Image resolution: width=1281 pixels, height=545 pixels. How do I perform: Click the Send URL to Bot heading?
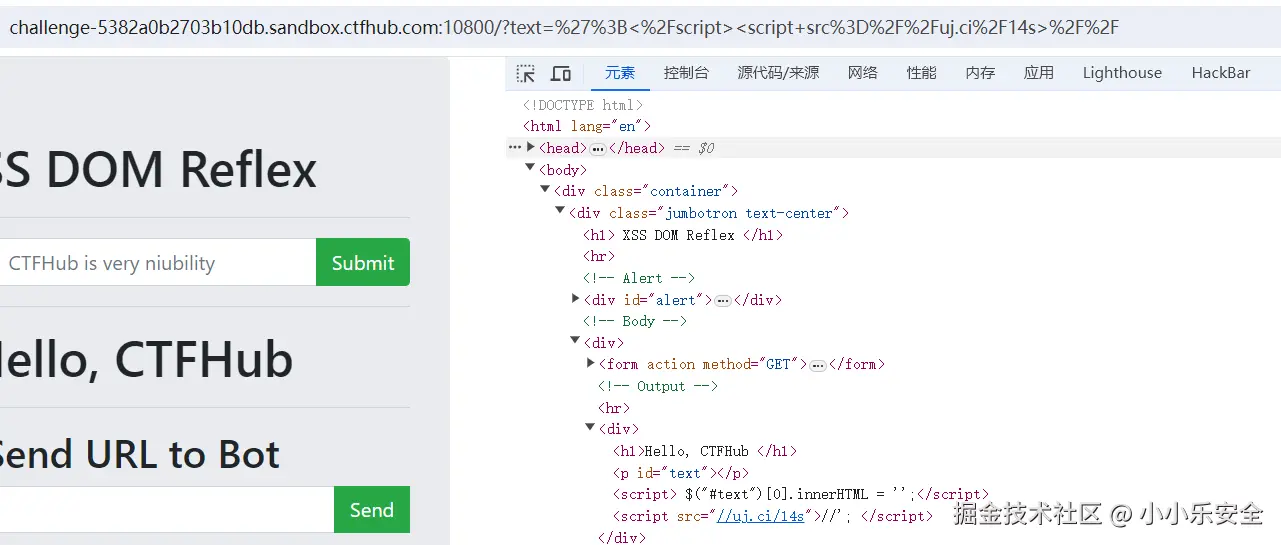click(139, 454)
